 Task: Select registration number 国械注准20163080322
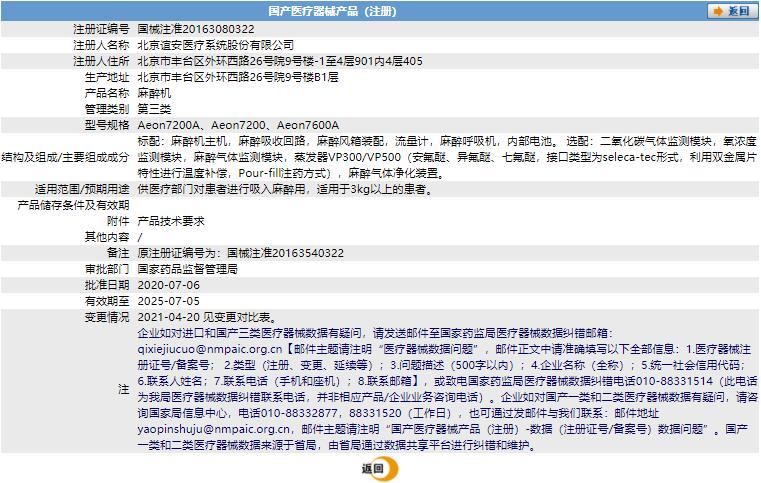tap(196, 29)
